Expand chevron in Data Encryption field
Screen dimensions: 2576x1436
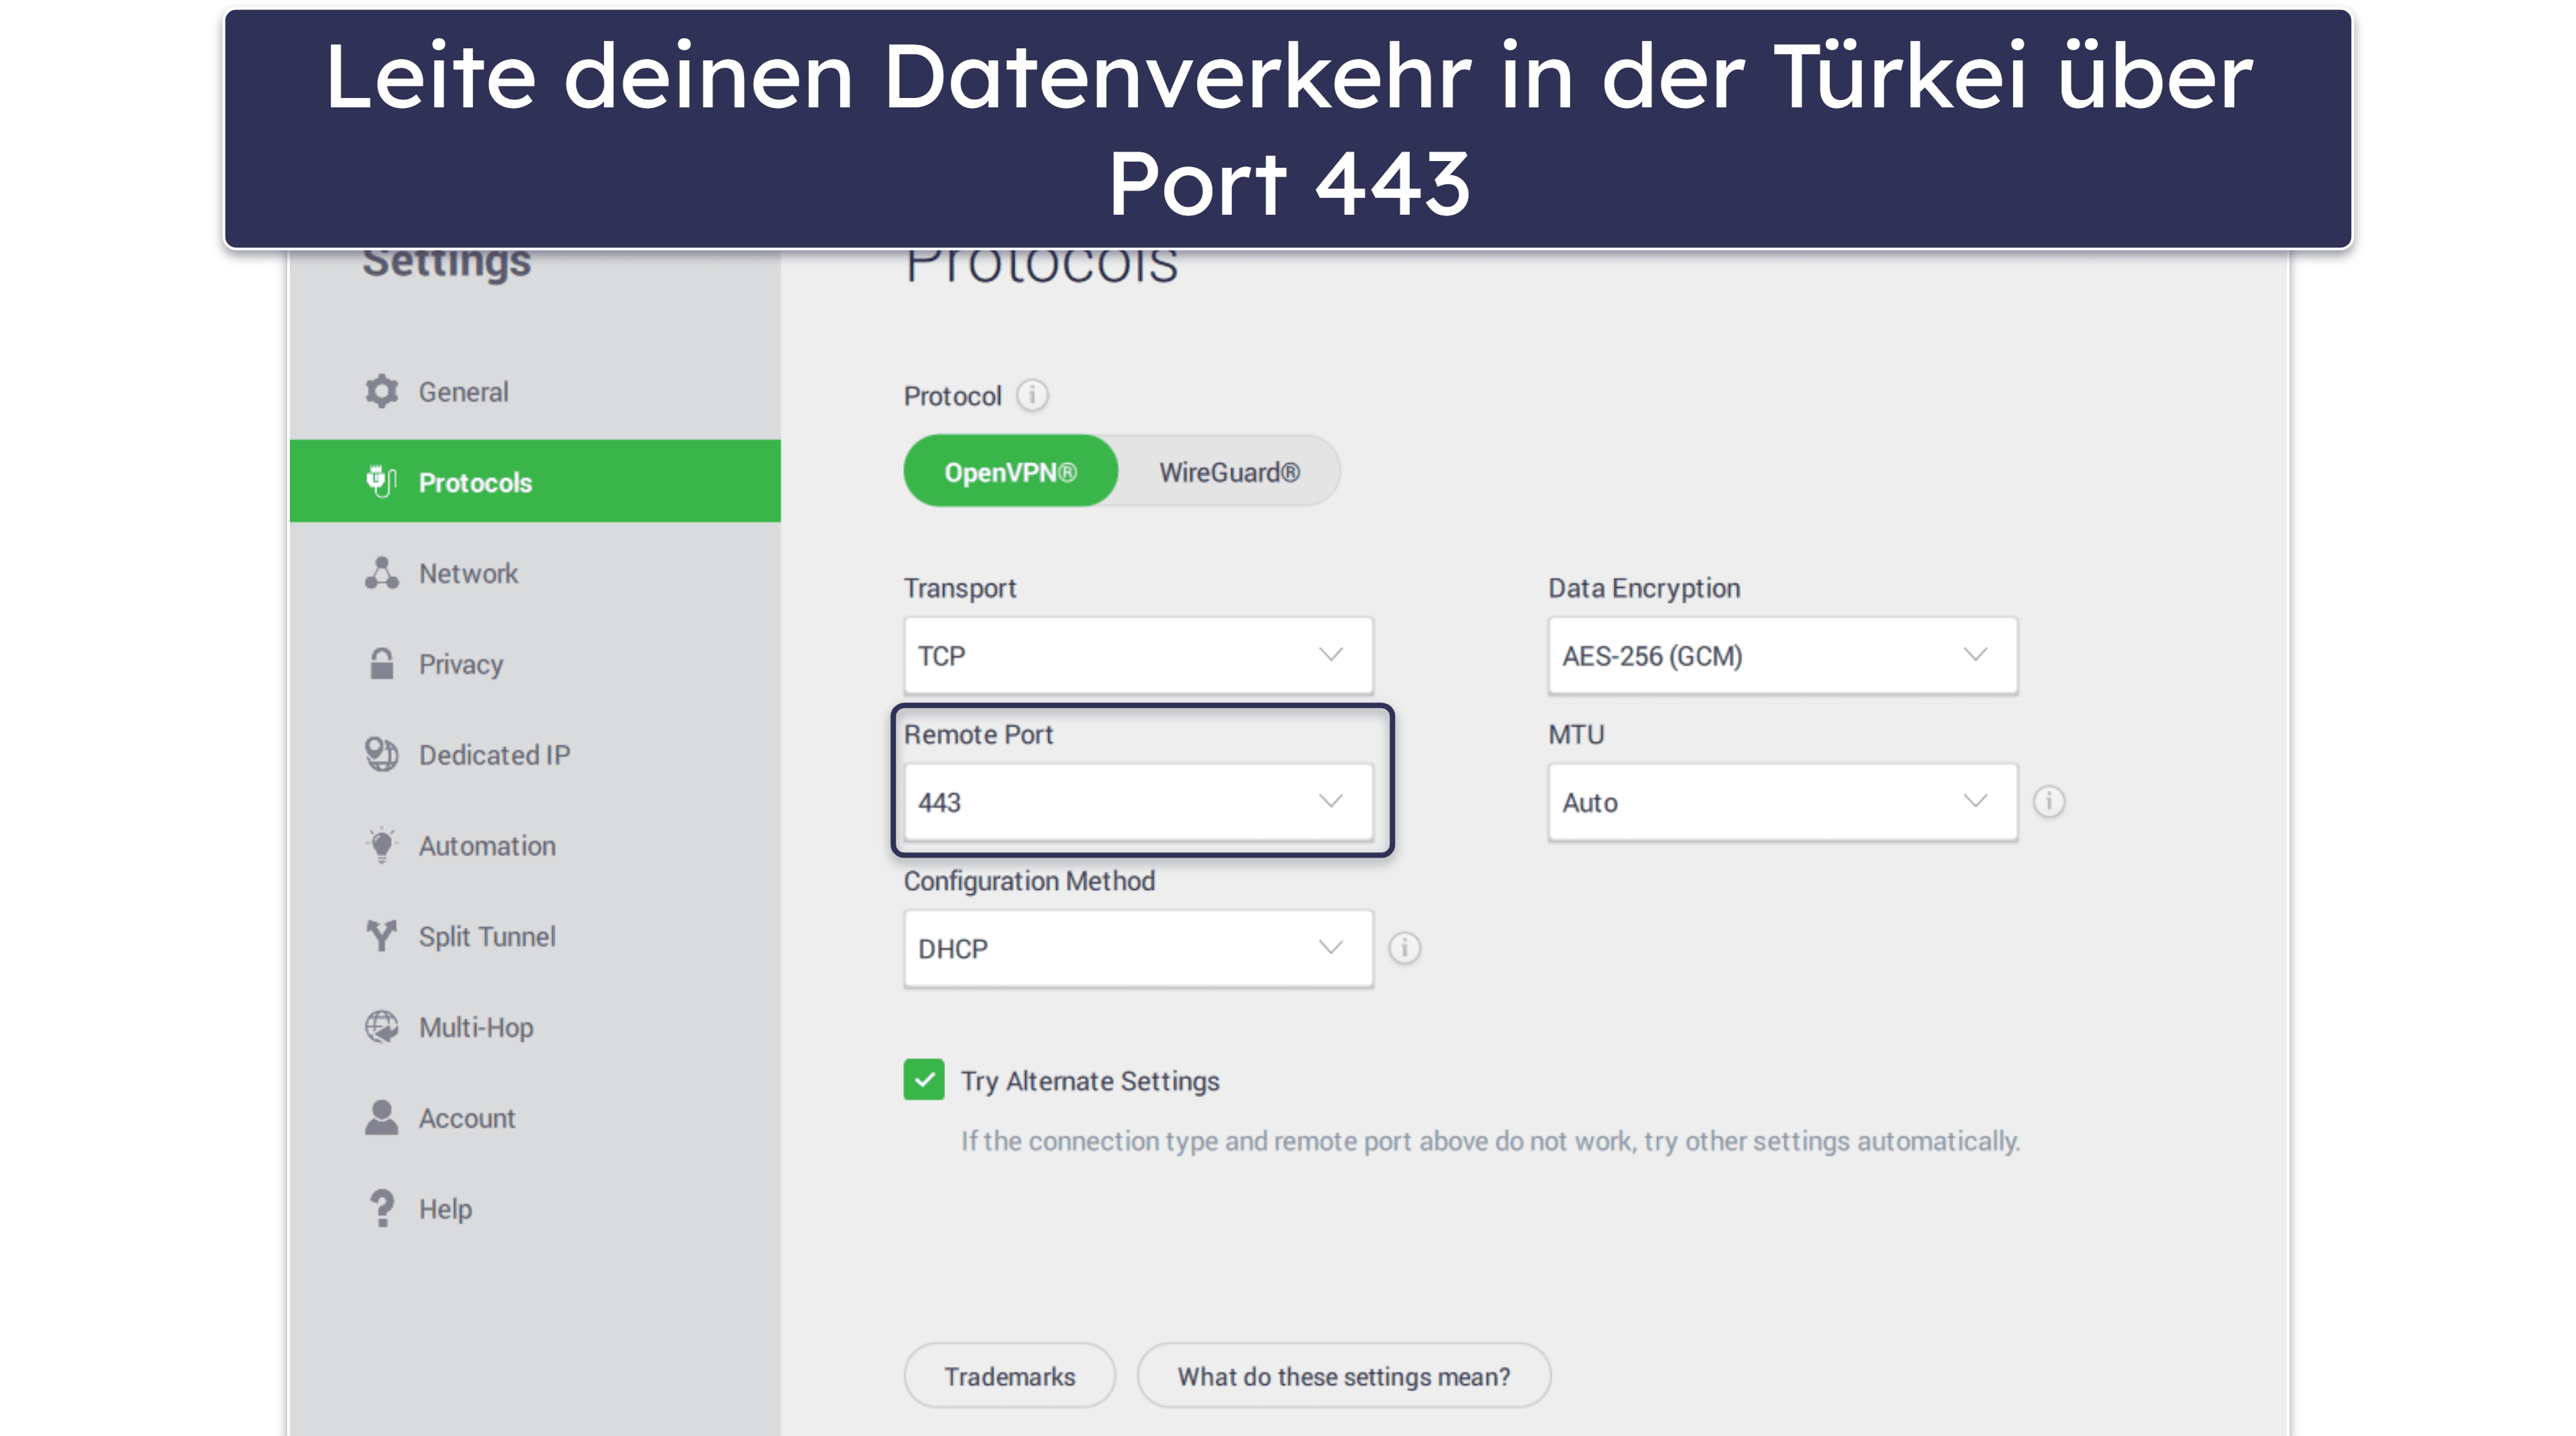click(1974, 654)
